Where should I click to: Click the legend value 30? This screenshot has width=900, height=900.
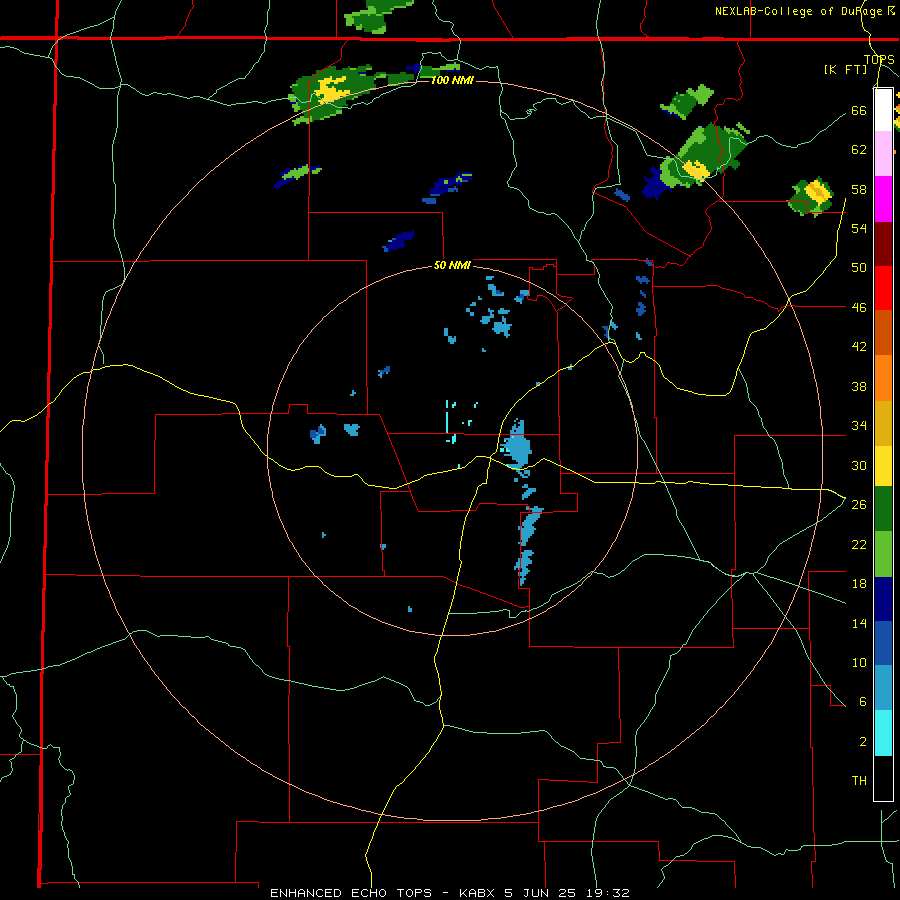859,465
